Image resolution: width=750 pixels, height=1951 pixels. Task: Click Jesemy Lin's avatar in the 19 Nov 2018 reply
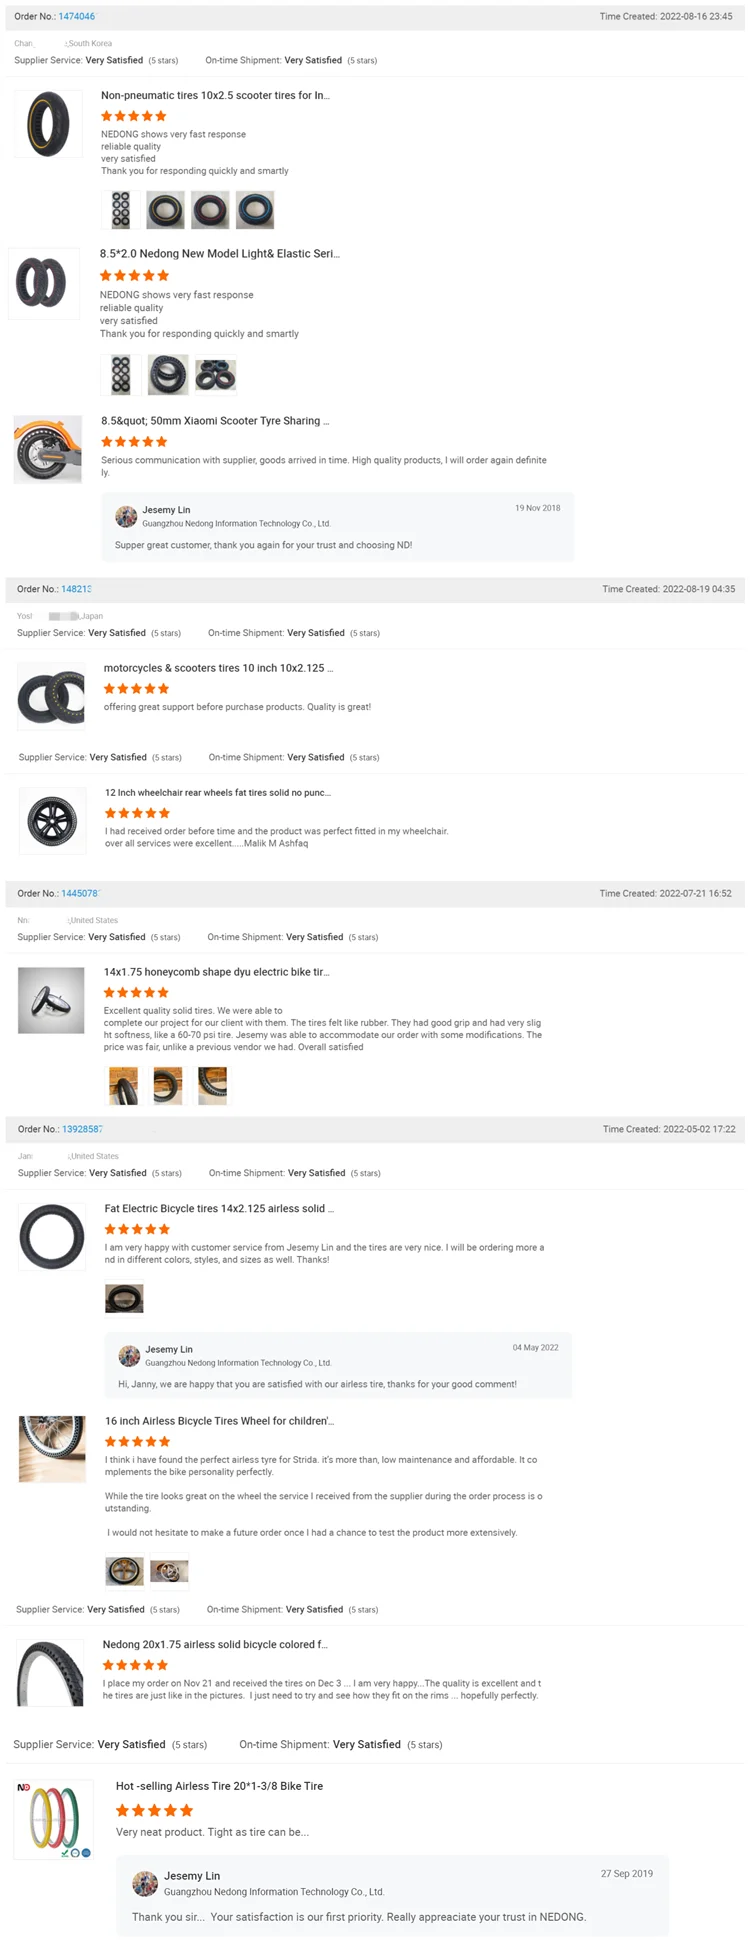tap(126, 516)
